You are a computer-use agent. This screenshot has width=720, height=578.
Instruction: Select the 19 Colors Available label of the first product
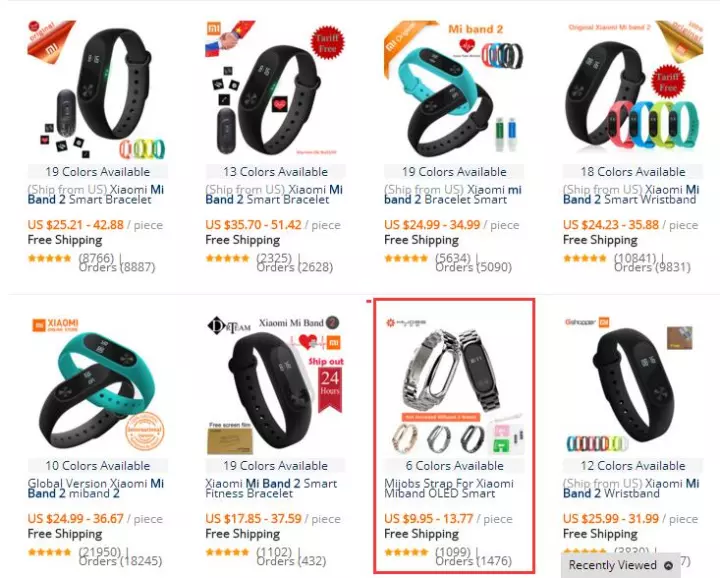click(98, 172)
